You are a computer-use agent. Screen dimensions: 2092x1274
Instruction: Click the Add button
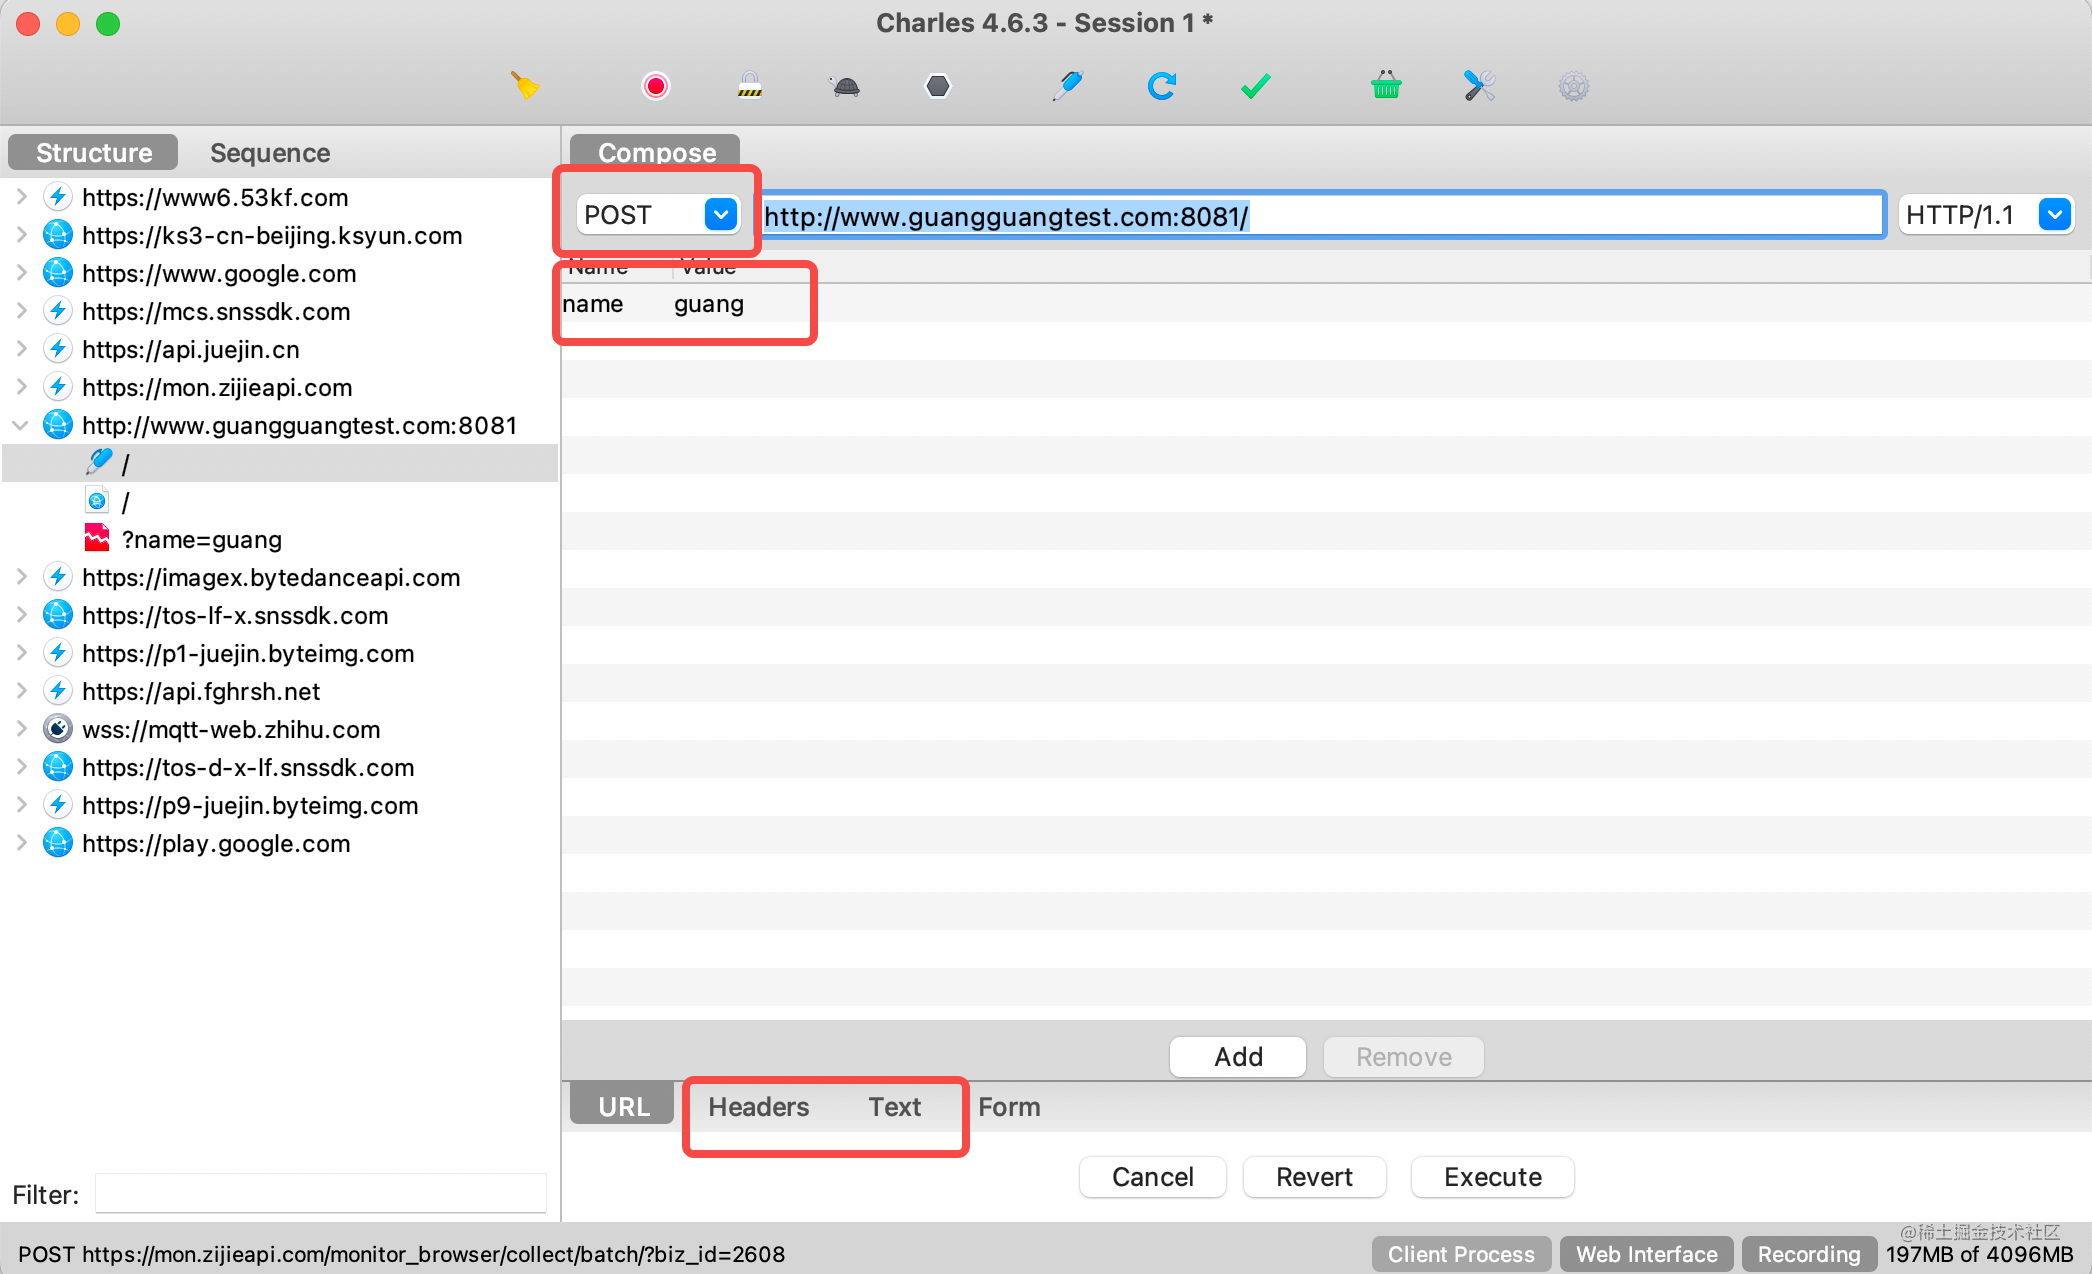pos(1238,1057)
